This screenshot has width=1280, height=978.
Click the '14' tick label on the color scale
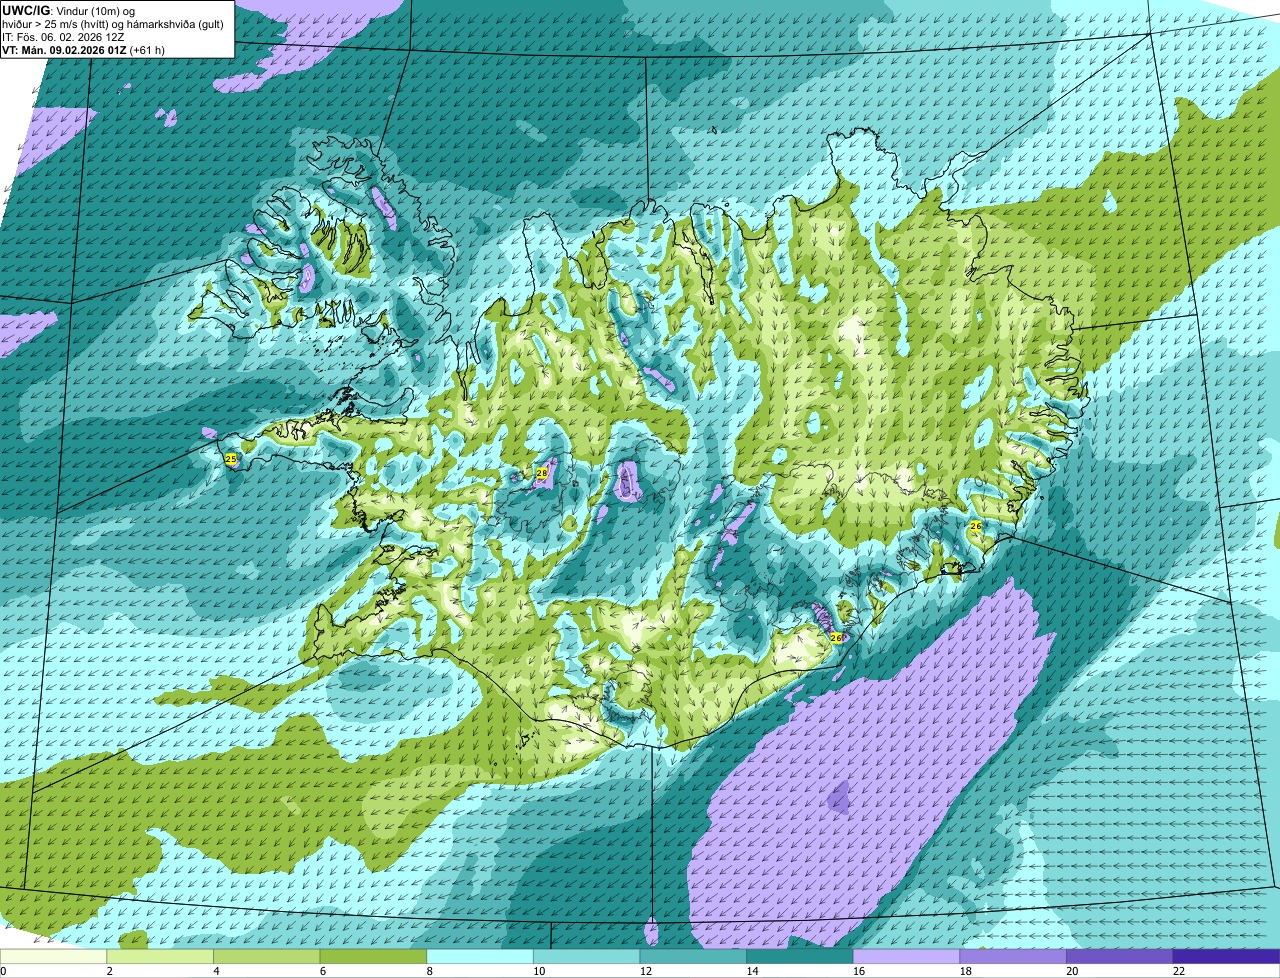[752, 971]
